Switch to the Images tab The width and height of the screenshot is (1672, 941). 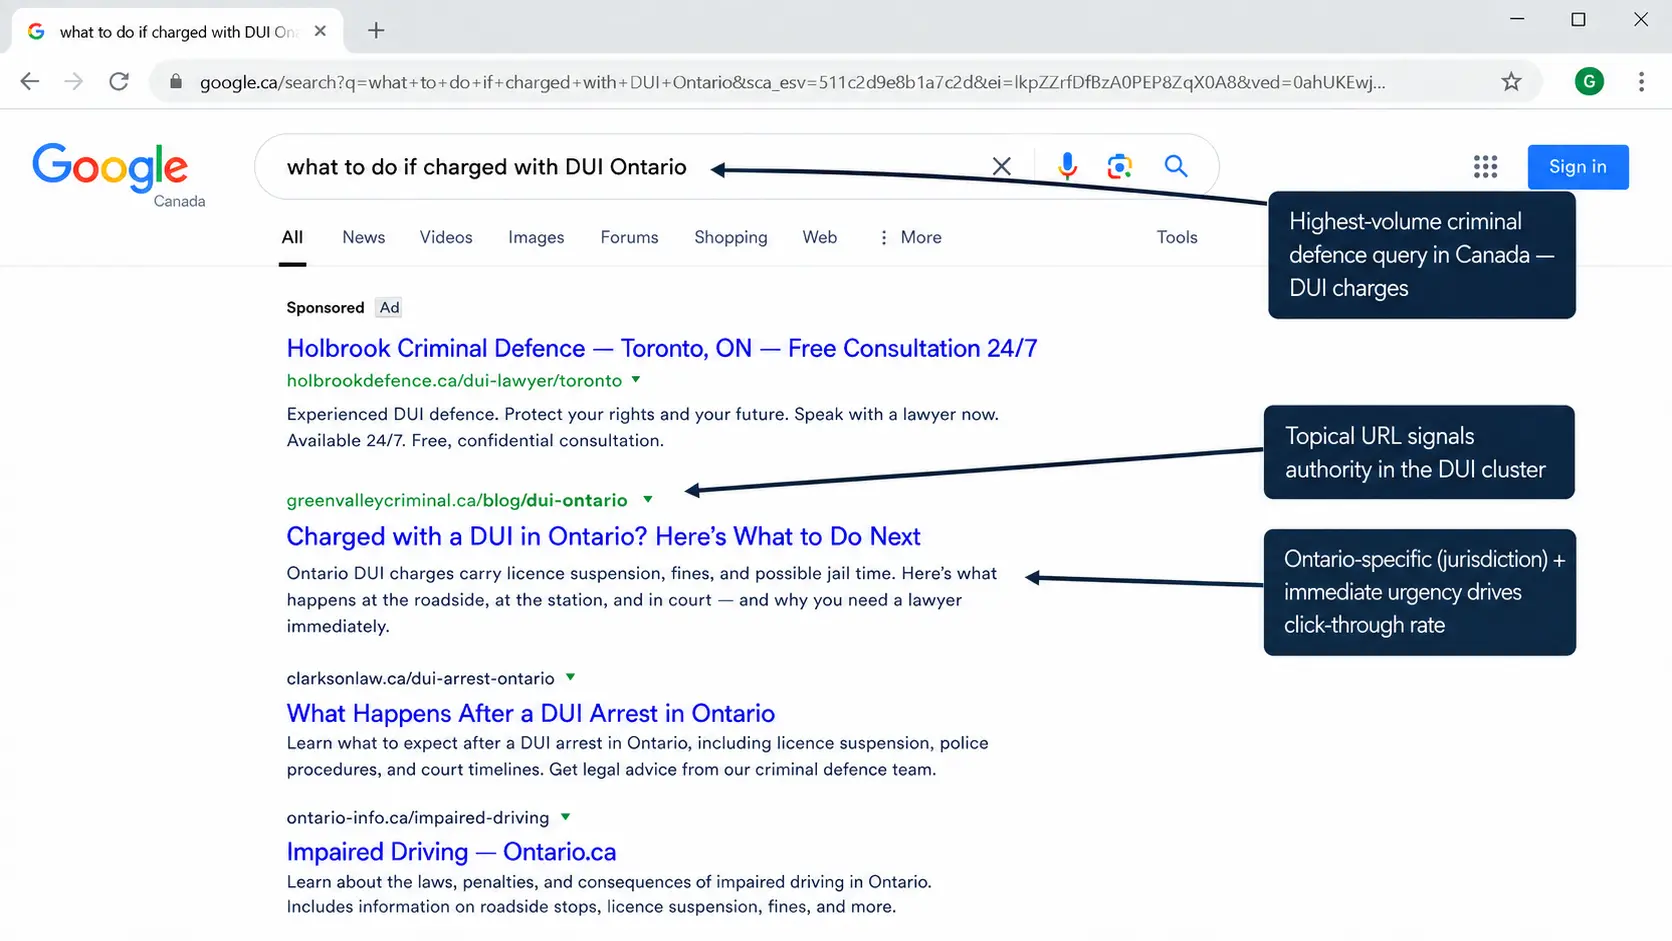[536, 238]
